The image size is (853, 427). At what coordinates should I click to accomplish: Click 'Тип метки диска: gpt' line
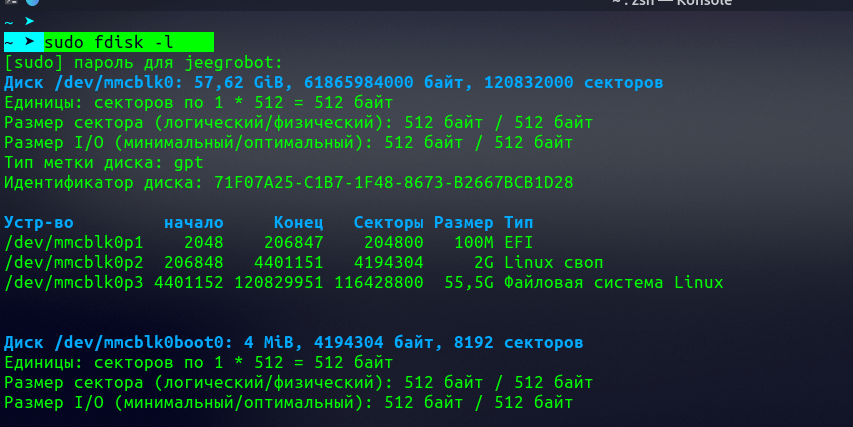coord(104,162)
